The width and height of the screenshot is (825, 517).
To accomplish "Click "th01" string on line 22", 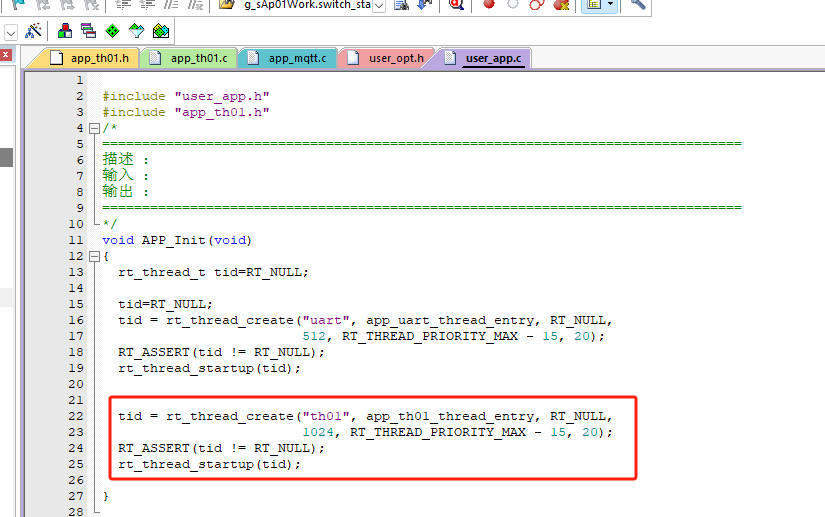I will (x=326, y=417).
